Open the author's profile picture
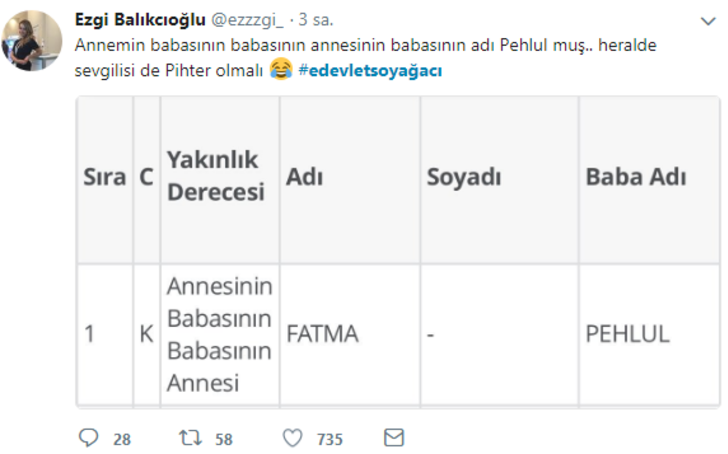728x454 pixels. (37, 42)
